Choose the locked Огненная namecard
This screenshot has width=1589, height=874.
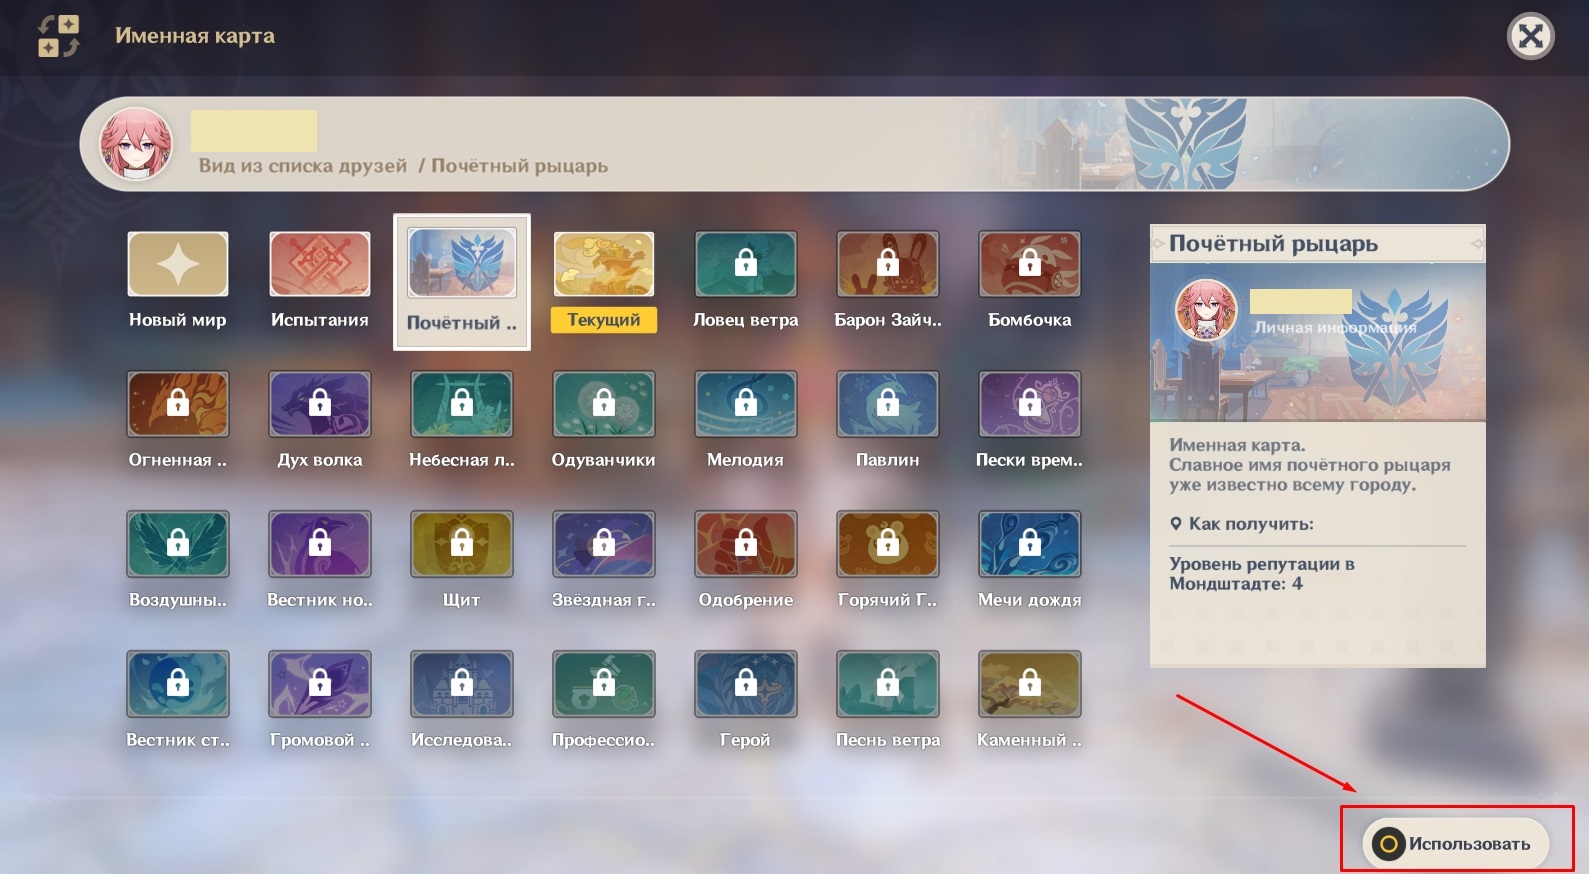[178, 404]
